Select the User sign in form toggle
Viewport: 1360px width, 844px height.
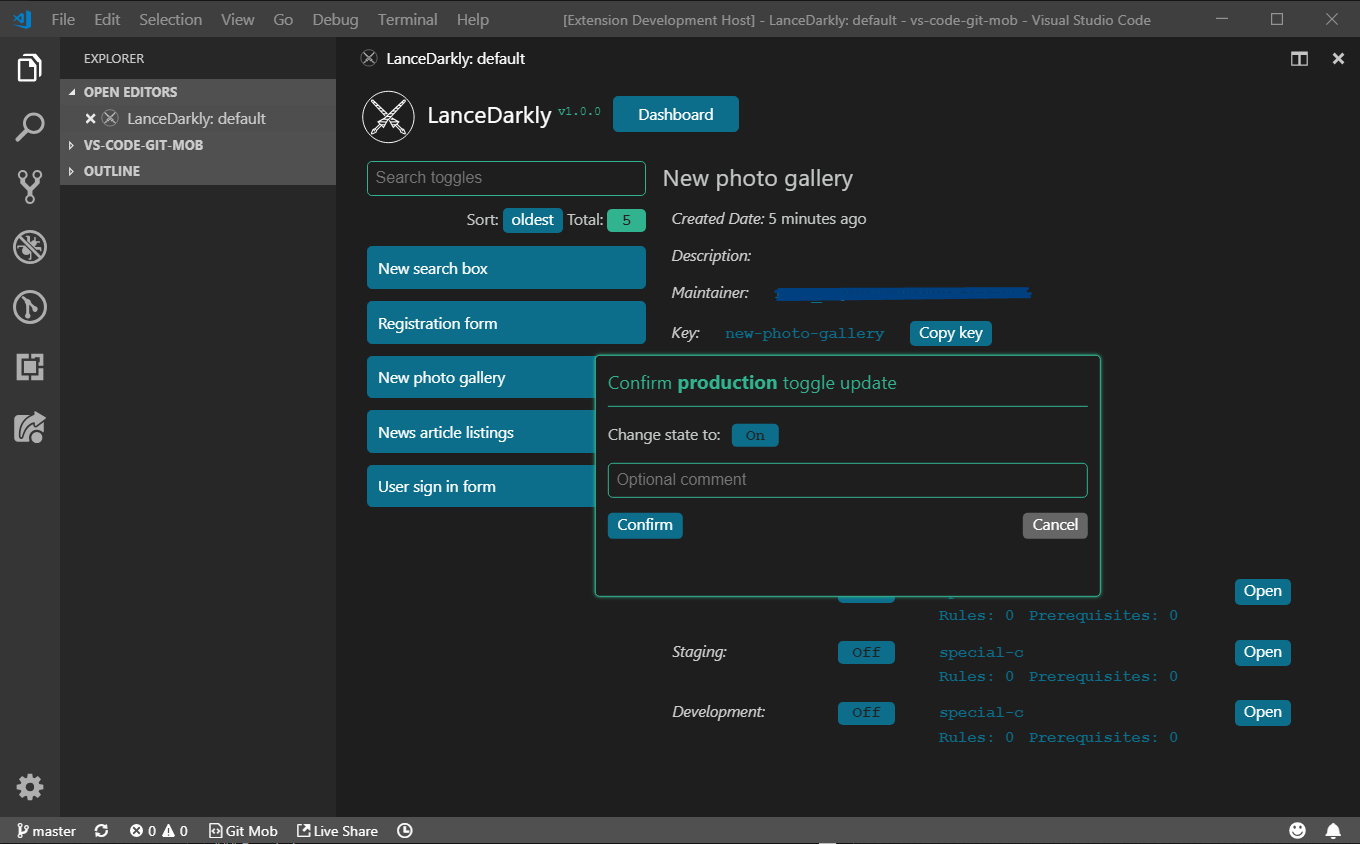481,486
